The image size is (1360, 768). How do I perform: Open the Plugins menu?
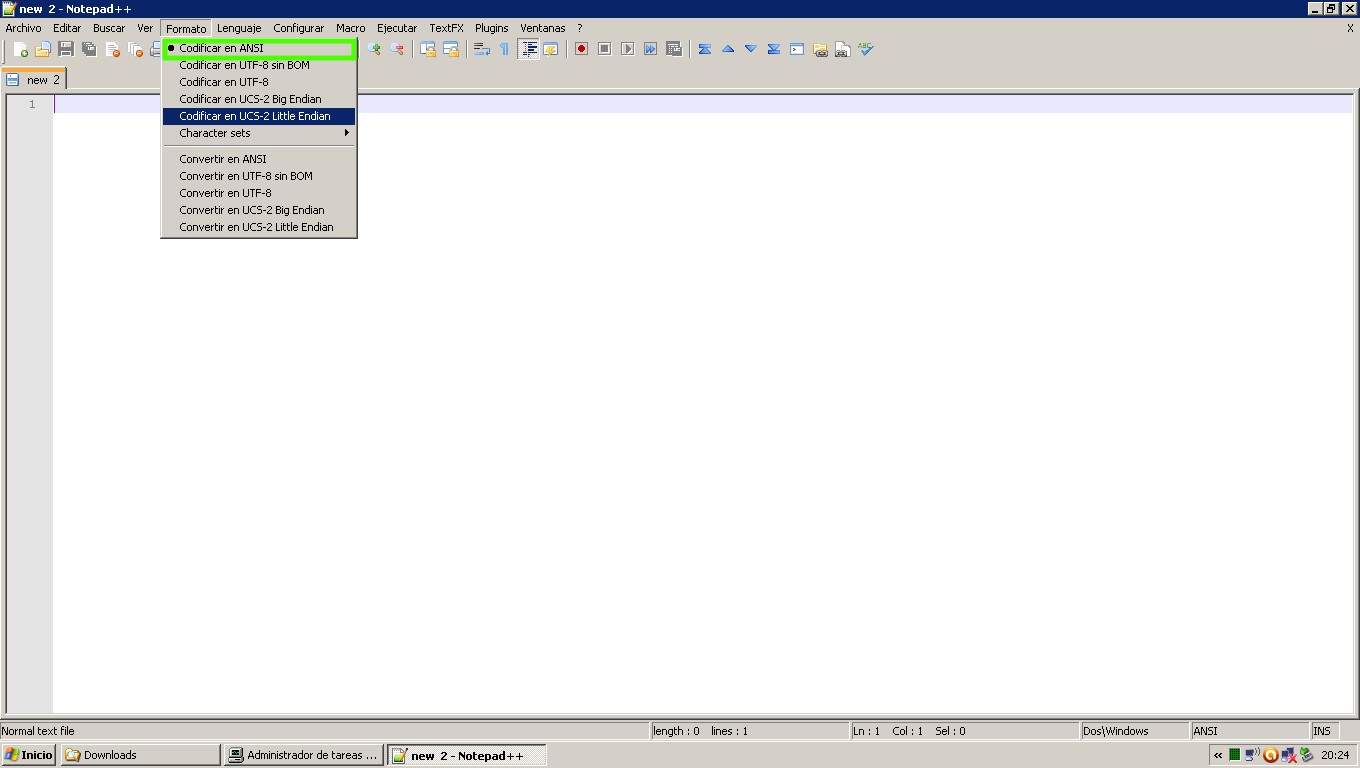(x=492, y=28)
